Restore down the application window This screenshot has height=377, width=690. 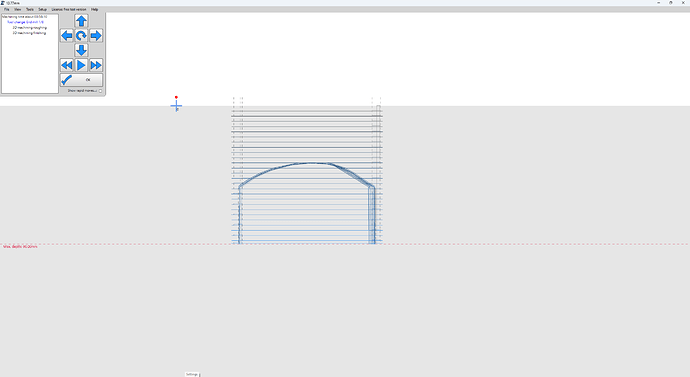pyautogui.click(x=671, y=3)
